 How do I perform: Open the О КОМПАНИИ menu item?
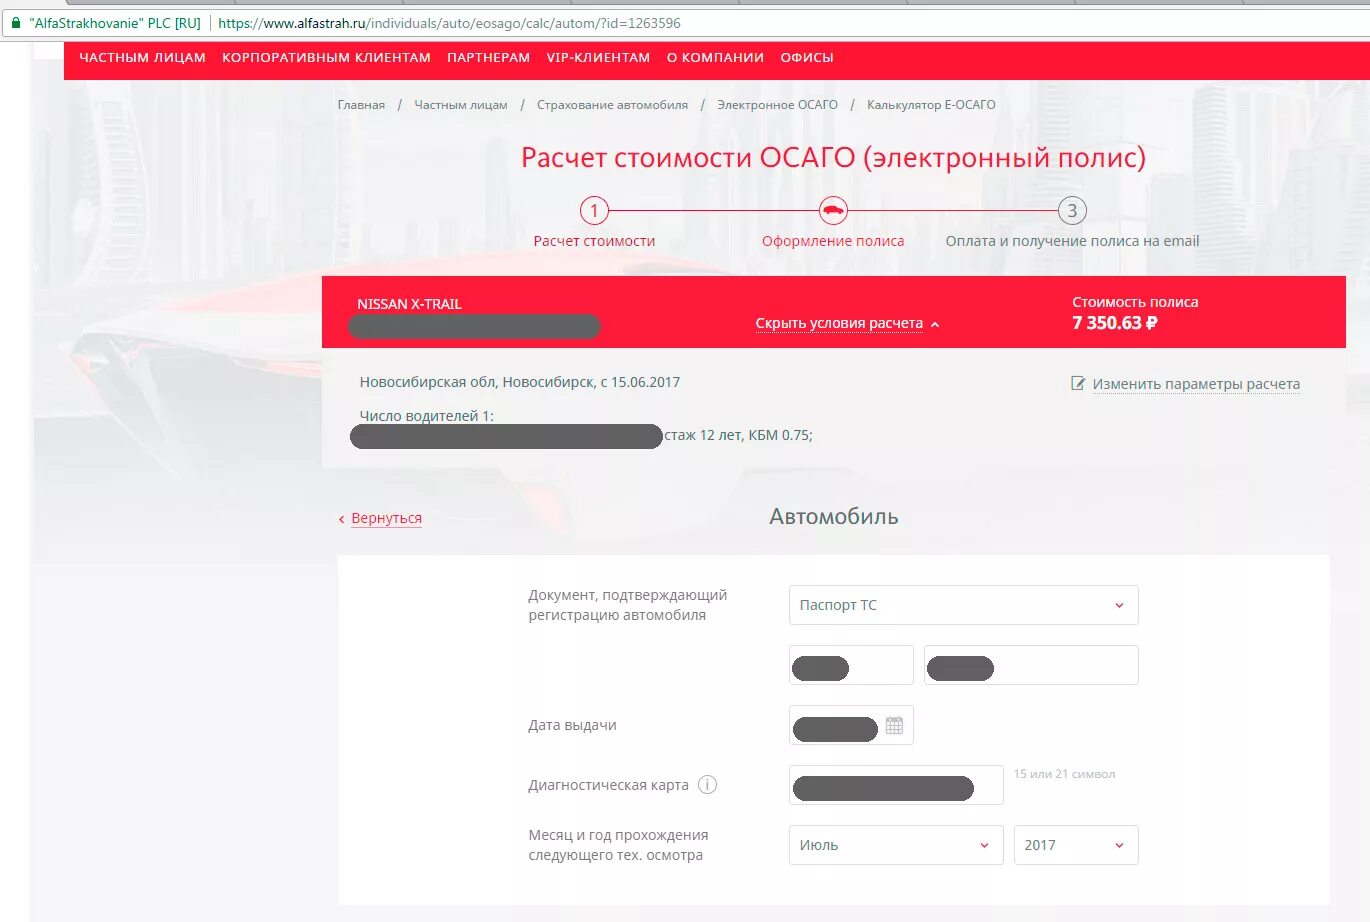[715, 58]
